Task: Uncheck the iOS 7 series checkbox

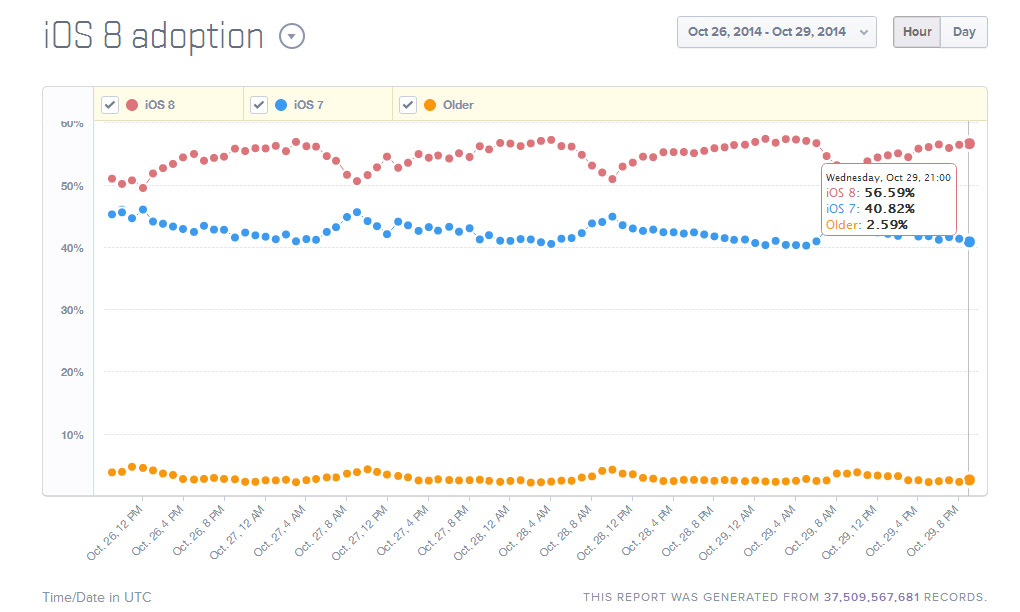Action: pyautogui.click(x=259, y=105)
